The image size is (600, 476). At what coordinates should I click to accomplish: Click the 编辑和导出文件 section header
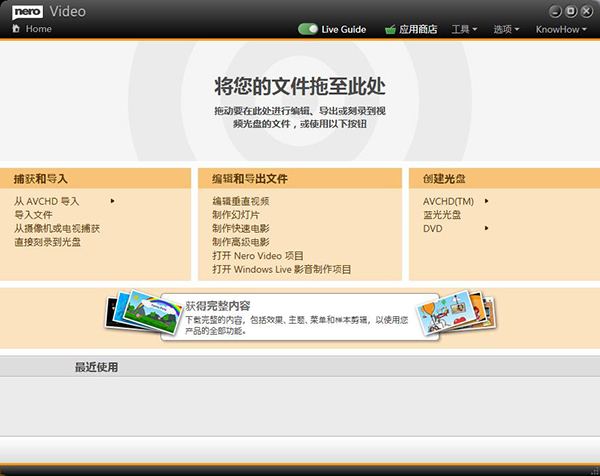point(300,178)
